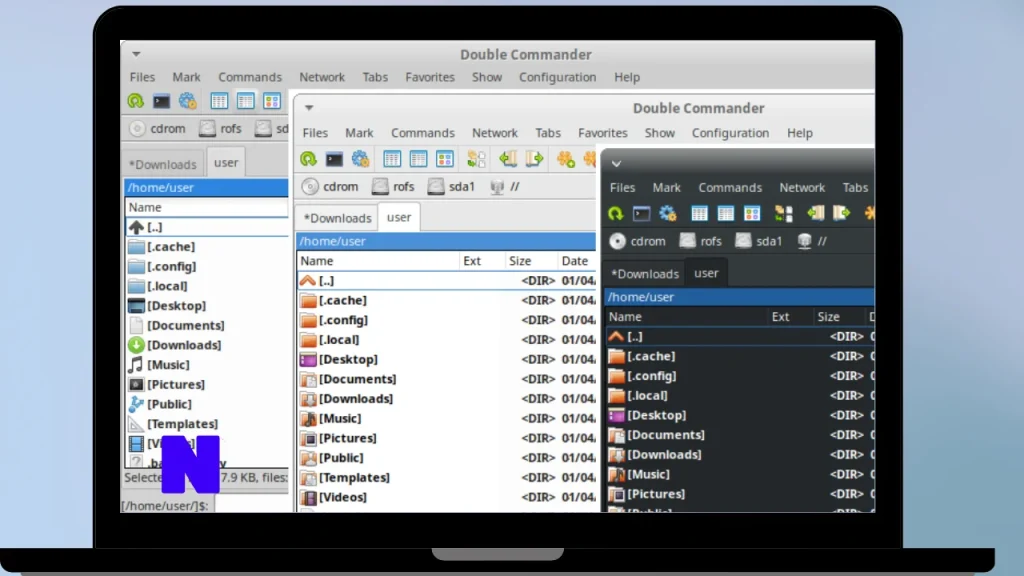Select the [Downloads] row in the back-left window
The width and height of the screenshot is (1024, 576).
click(x=206, y=345)
